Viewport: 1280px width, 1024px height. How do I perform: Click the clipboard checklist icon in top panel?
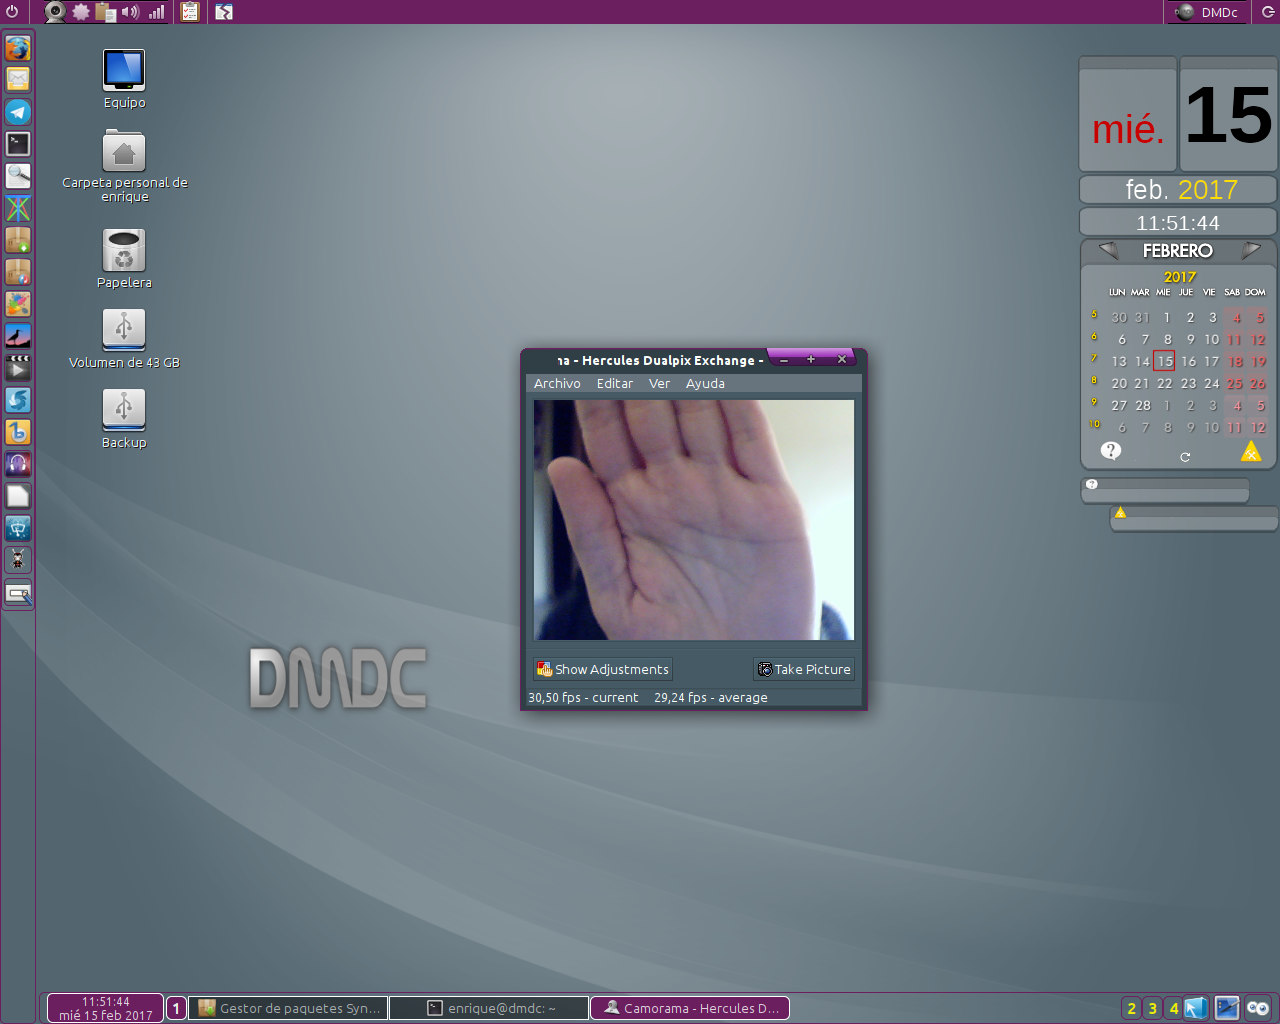[189, 12]
